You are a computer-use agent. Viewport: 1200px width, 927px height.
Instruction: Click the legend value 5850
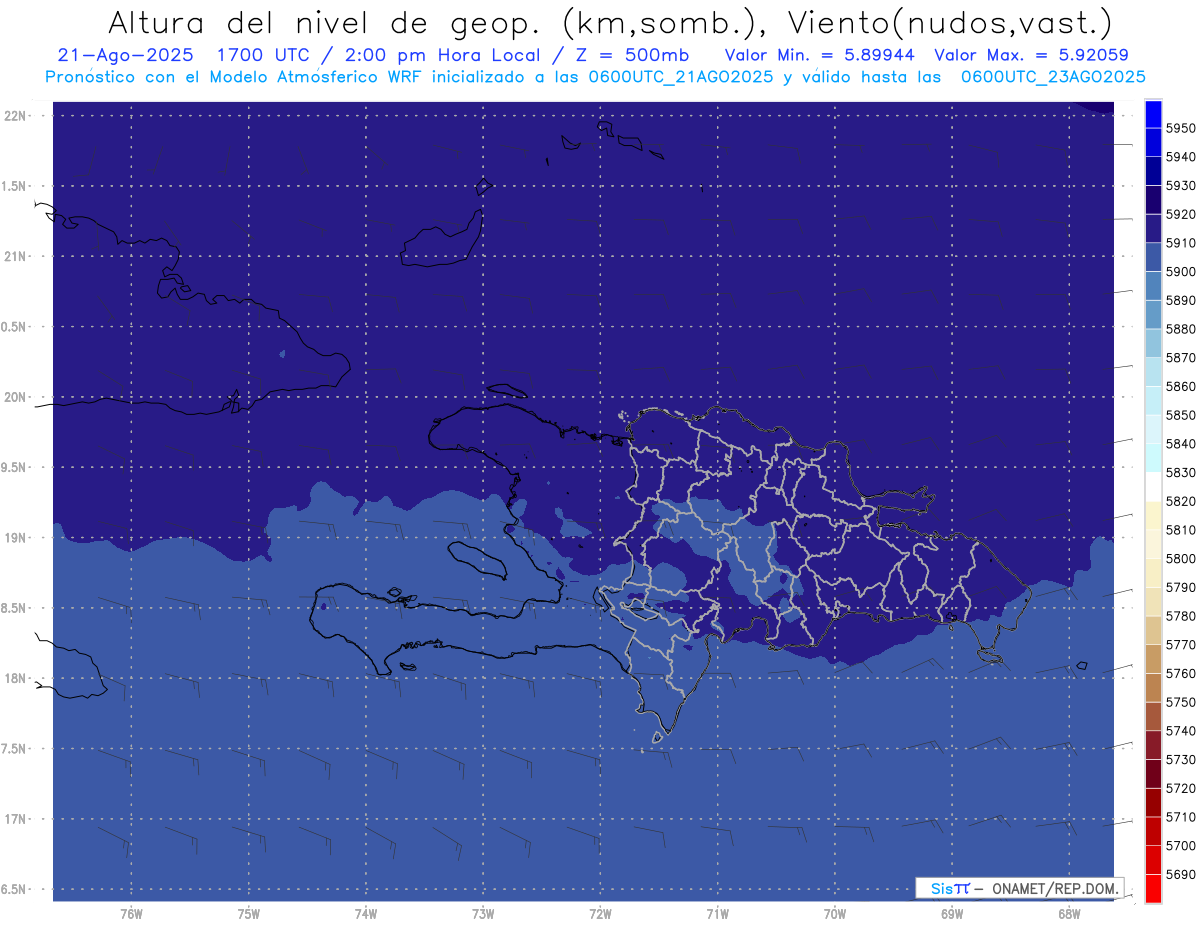click(1180, 415)
